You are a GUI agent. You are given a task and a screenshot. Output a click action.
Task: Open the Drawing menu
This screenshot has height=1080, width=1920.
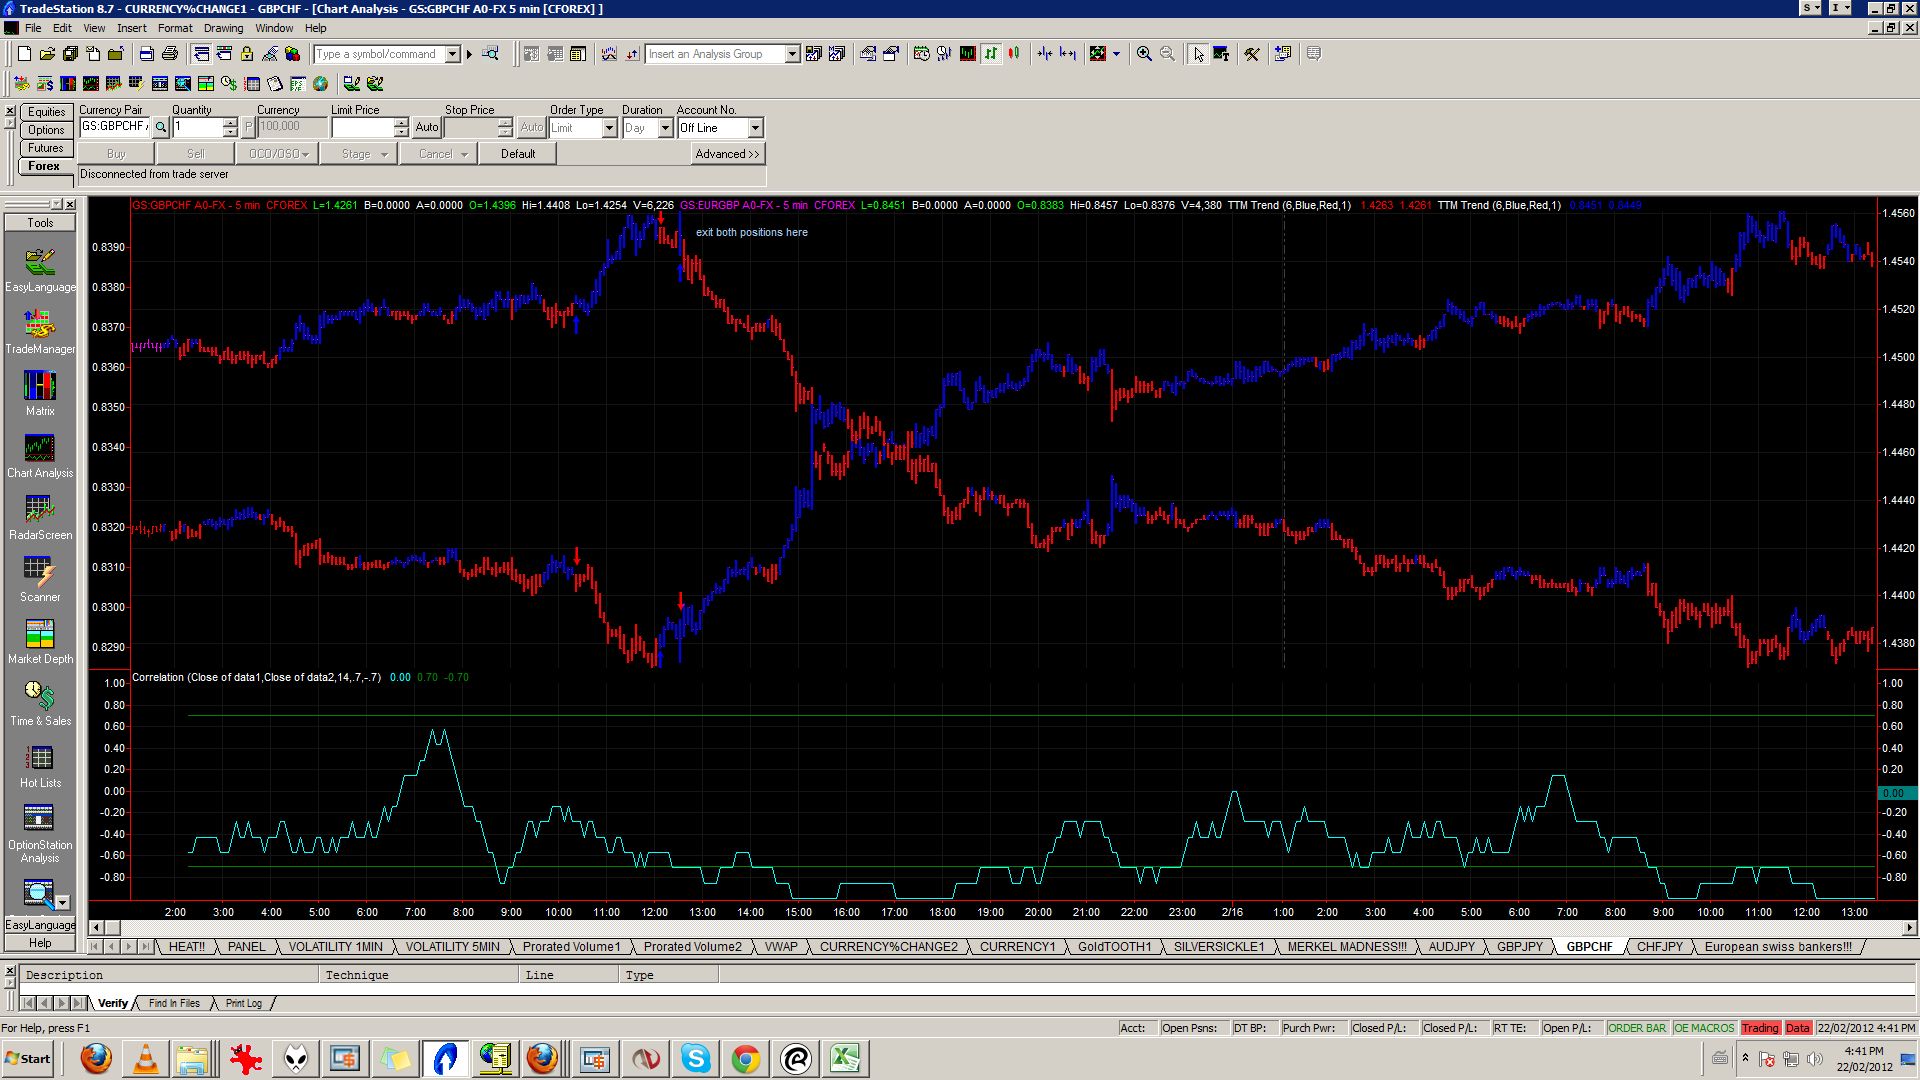(x=223, y=28)
